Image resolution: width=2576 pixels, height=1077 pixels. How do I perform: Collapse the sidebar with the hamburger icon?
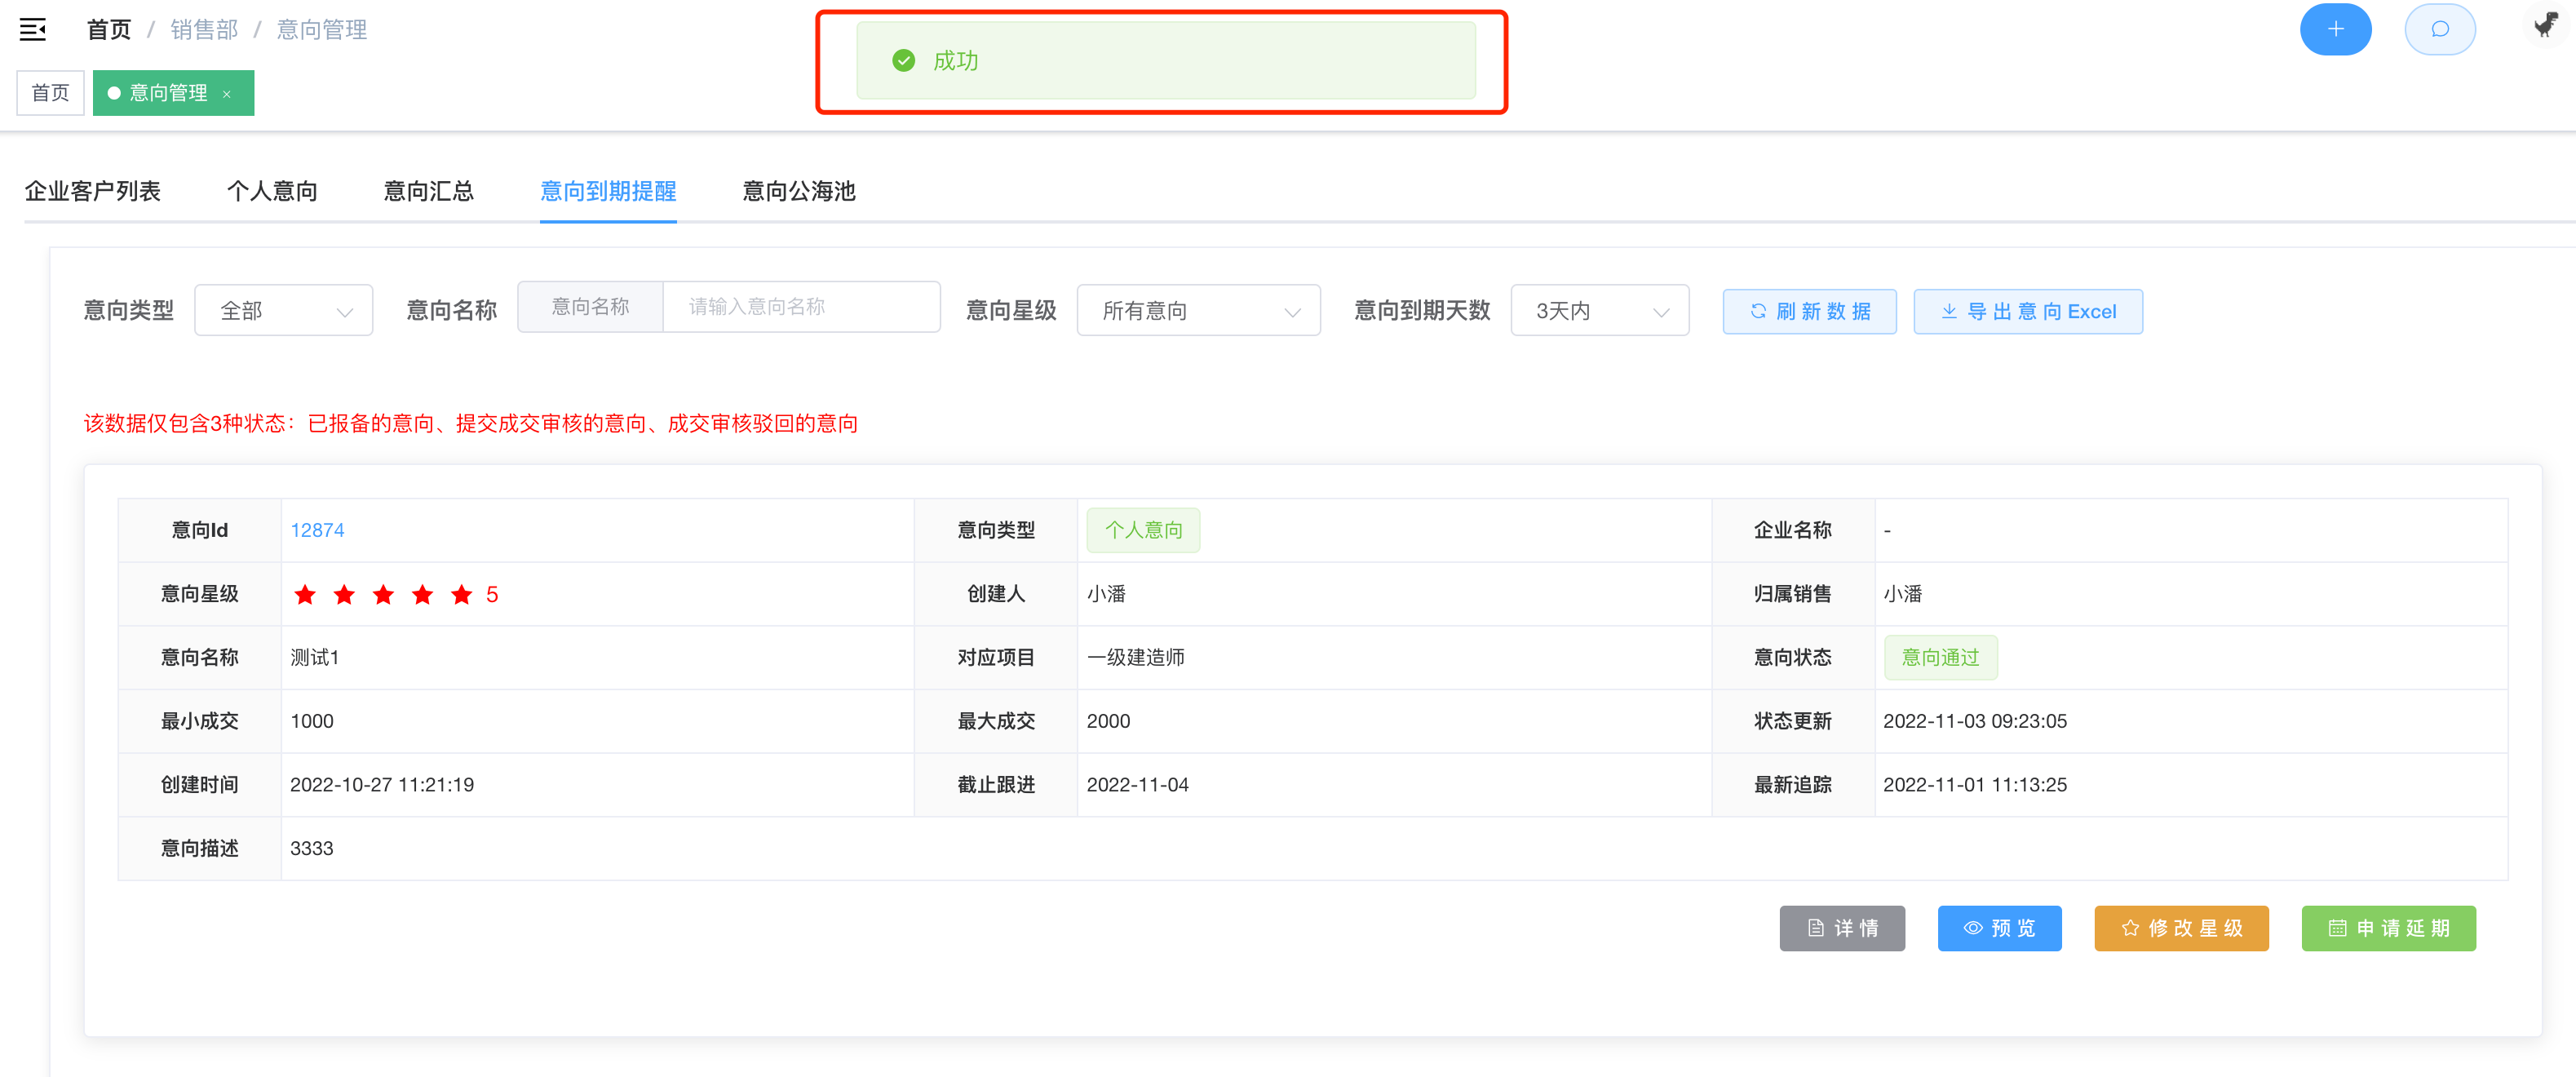pos(33,30)
